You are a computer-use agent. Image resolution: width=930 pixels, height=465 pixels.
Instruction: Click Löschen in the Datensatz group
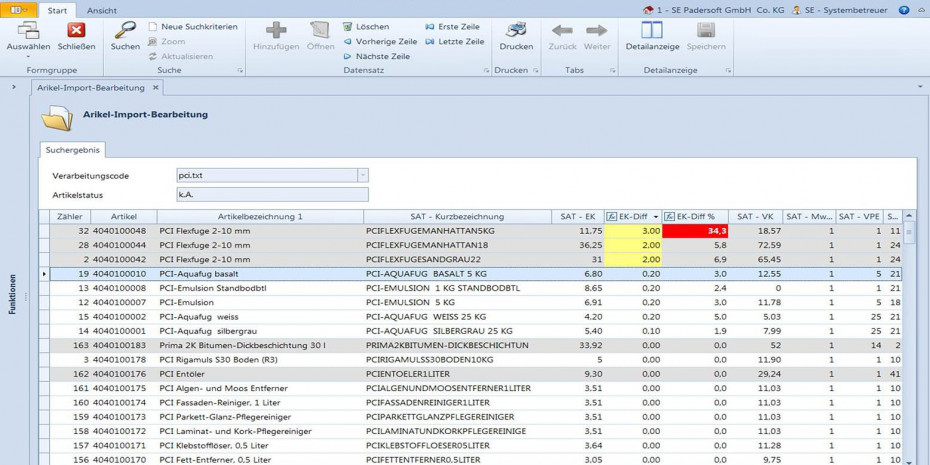365,27
